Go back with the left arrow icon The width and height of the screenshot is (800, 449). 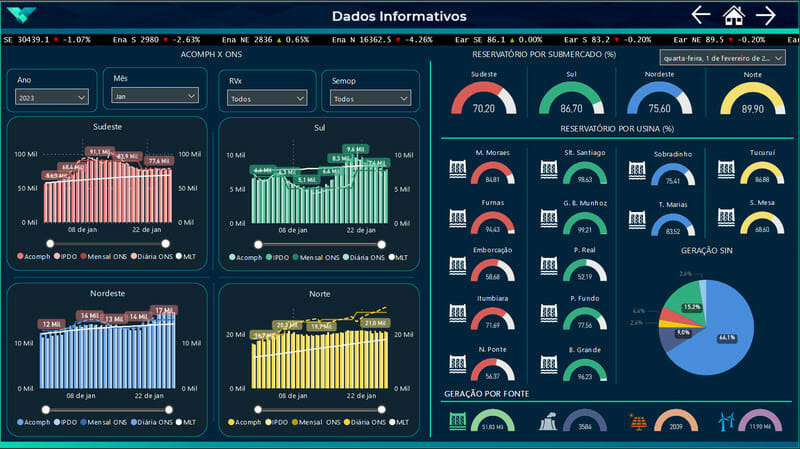click(x=701, y=15)
